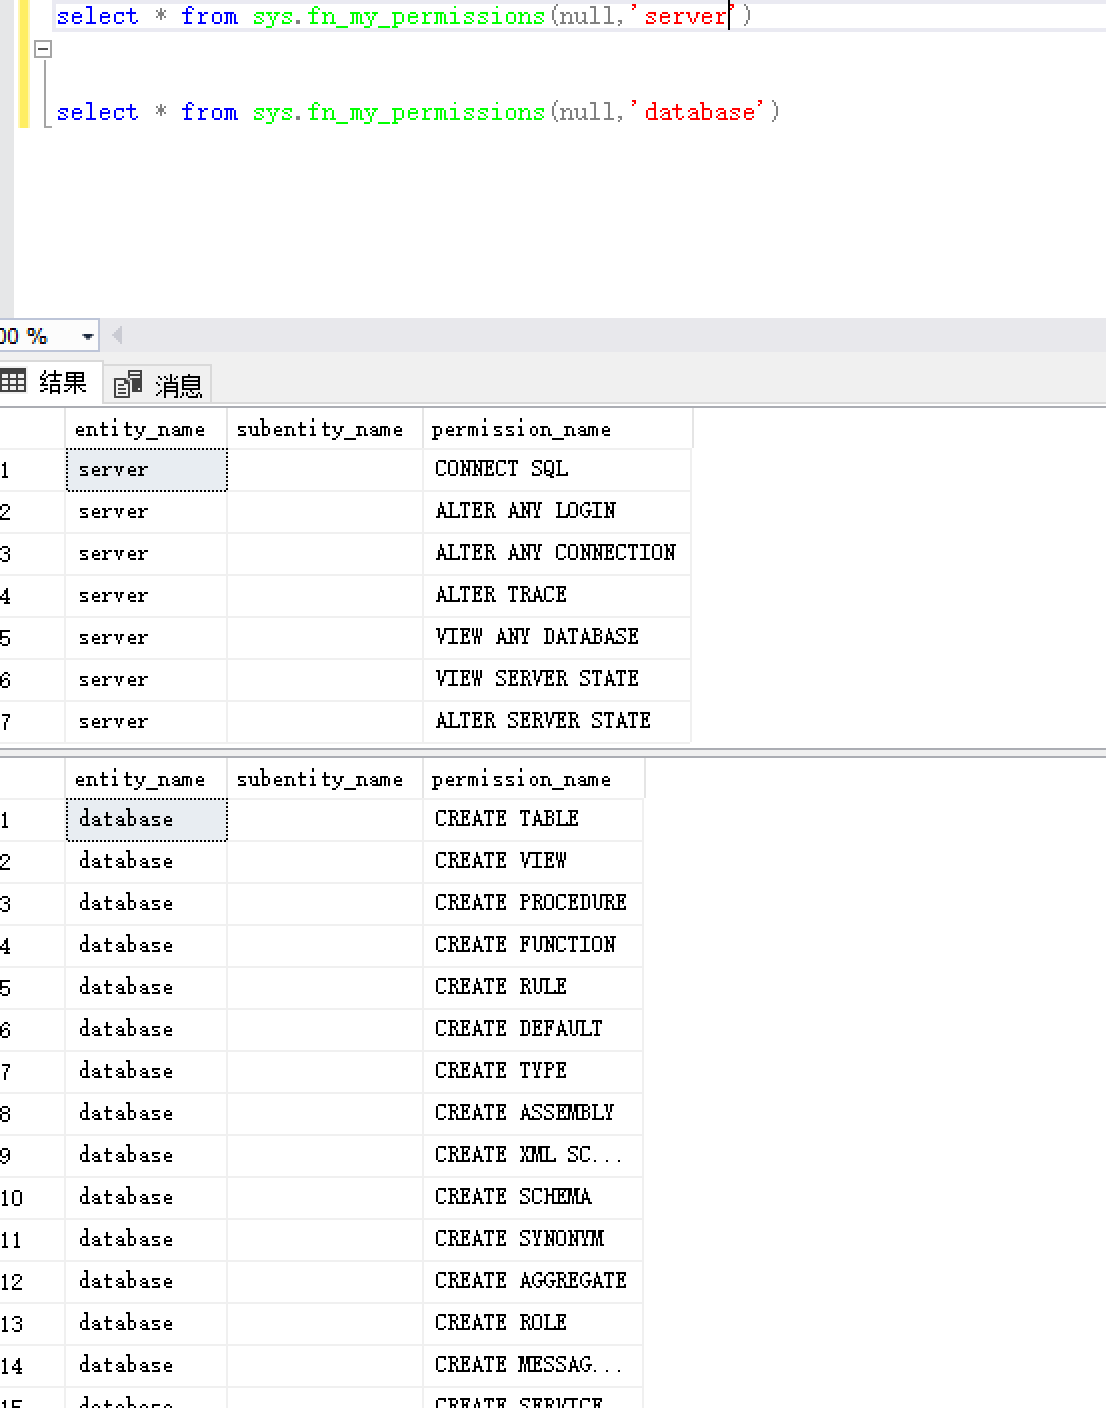
Task: Select the VIEW SERVER STATE cell
Action: pyautogui.click(x=557, y=679)
